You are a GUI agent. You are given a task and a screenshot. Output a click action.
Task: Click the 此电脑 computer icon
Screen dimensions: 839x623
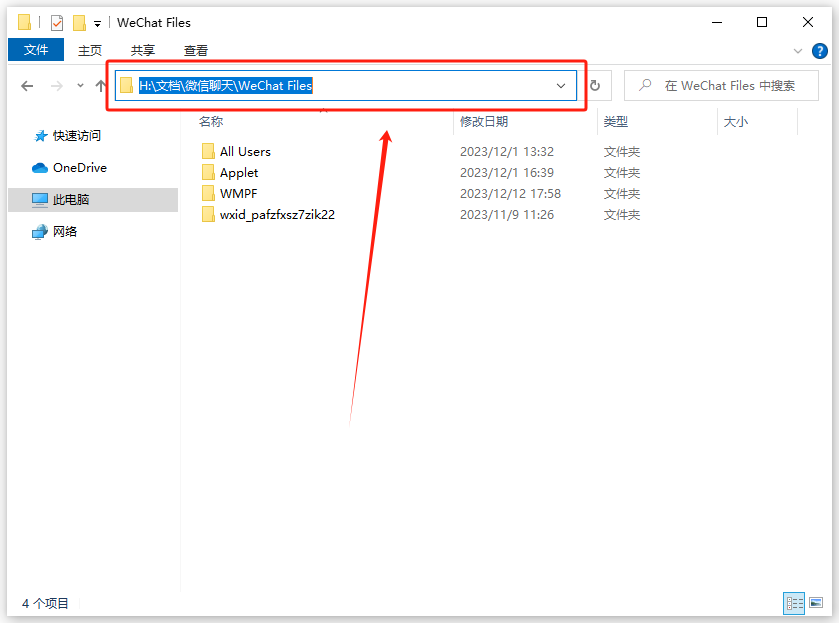tap(40, 200)
